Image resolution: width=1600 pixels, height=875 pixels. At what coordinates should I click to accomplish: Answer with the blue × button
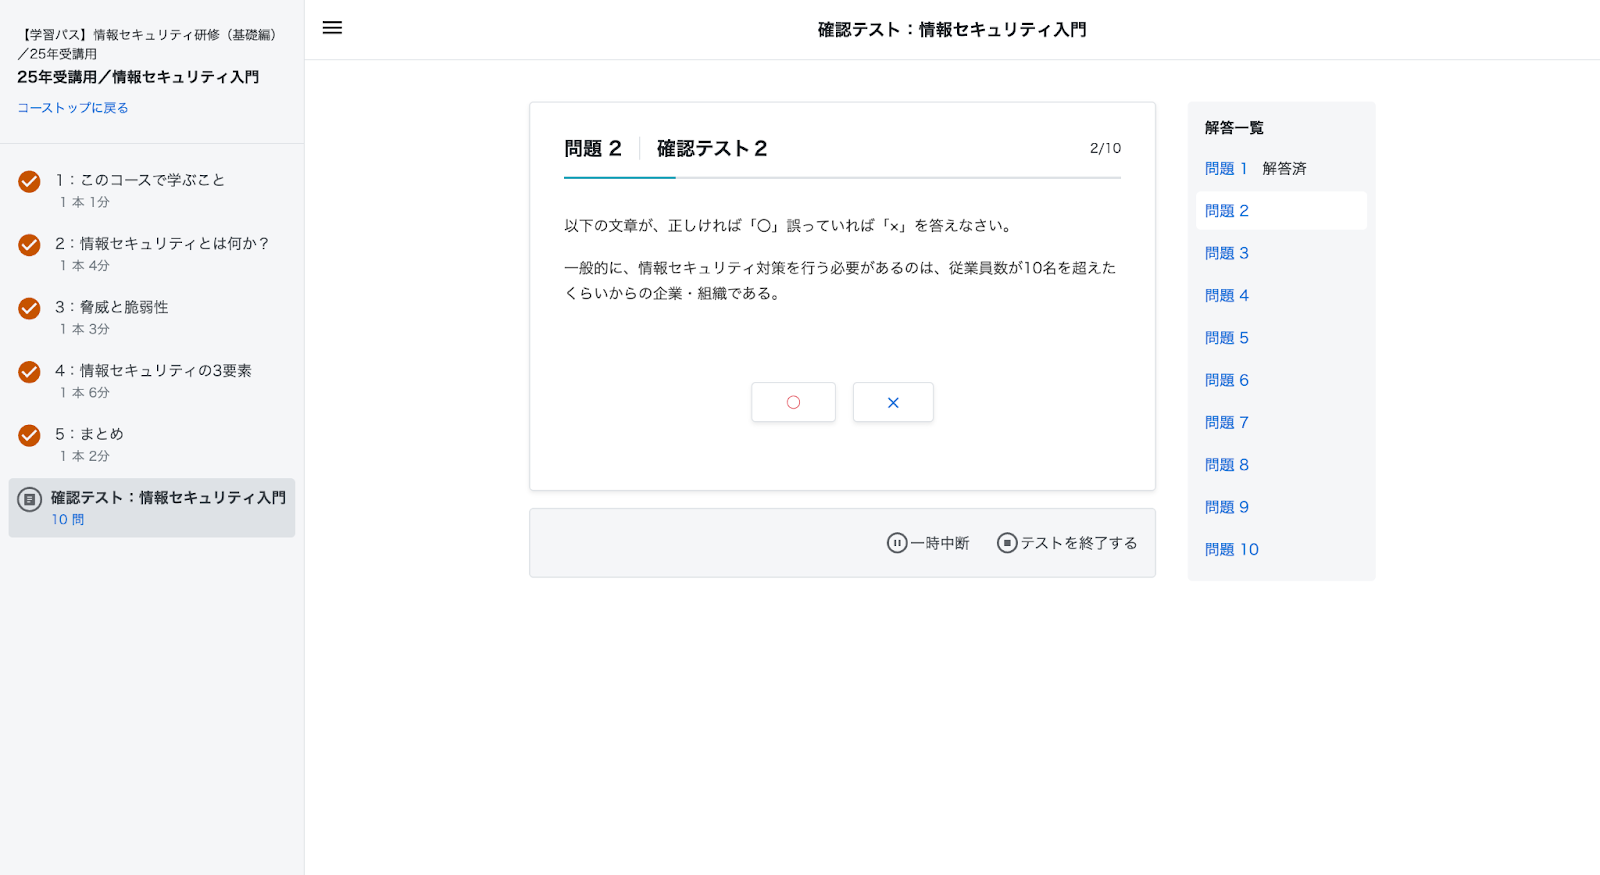pyautogui.click(x=893, y=402)
